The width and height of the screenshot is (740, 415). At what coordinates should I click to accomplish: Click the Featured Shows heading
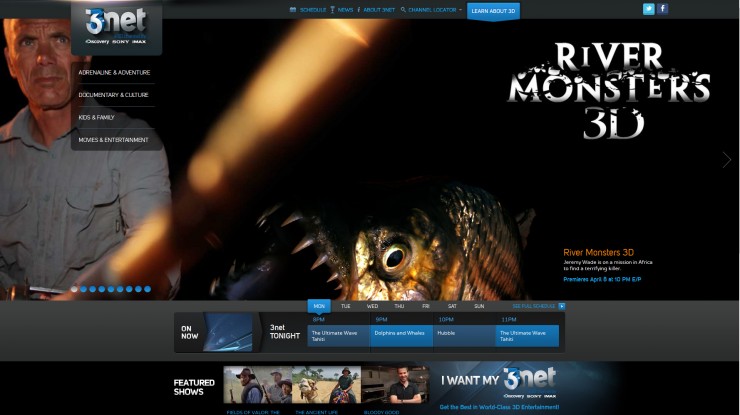click(194, 387)
